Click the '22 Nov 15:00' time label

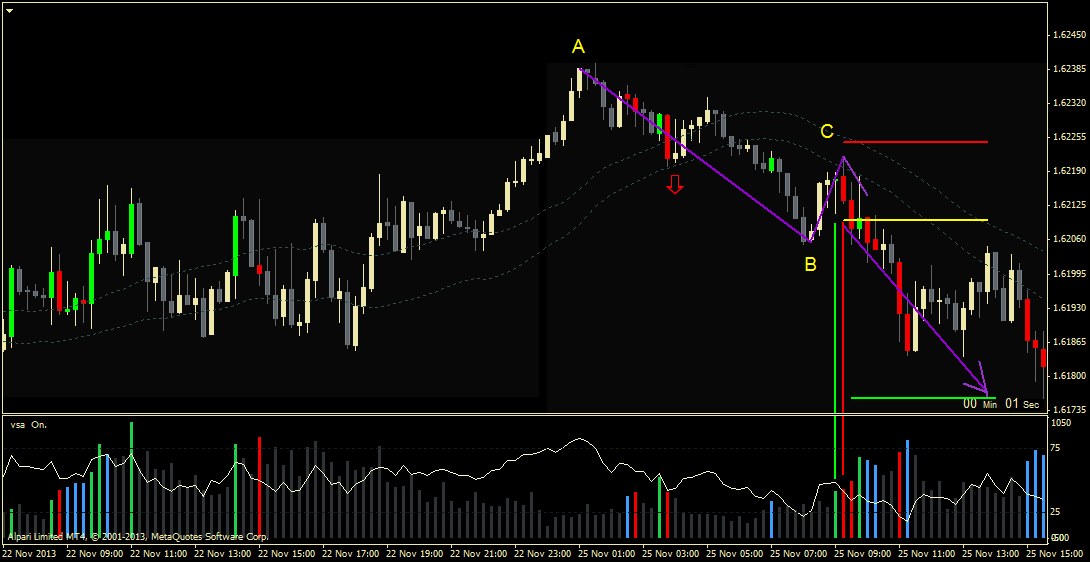(287, 554)
